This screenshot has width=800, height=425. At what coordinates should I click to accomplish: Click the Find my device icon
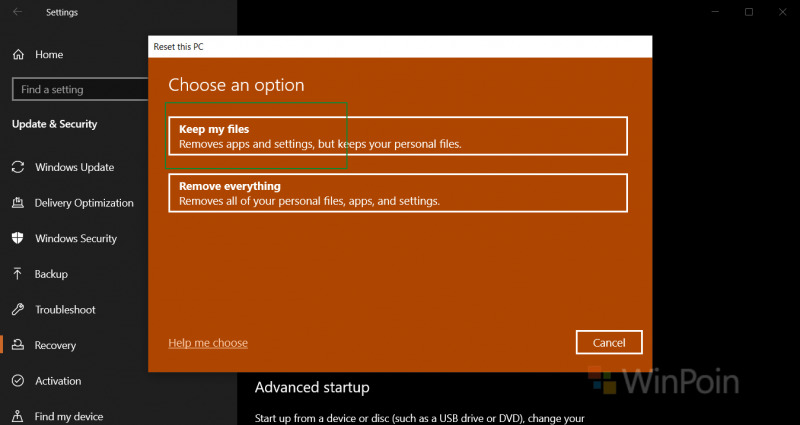click(x=18, y=416)
